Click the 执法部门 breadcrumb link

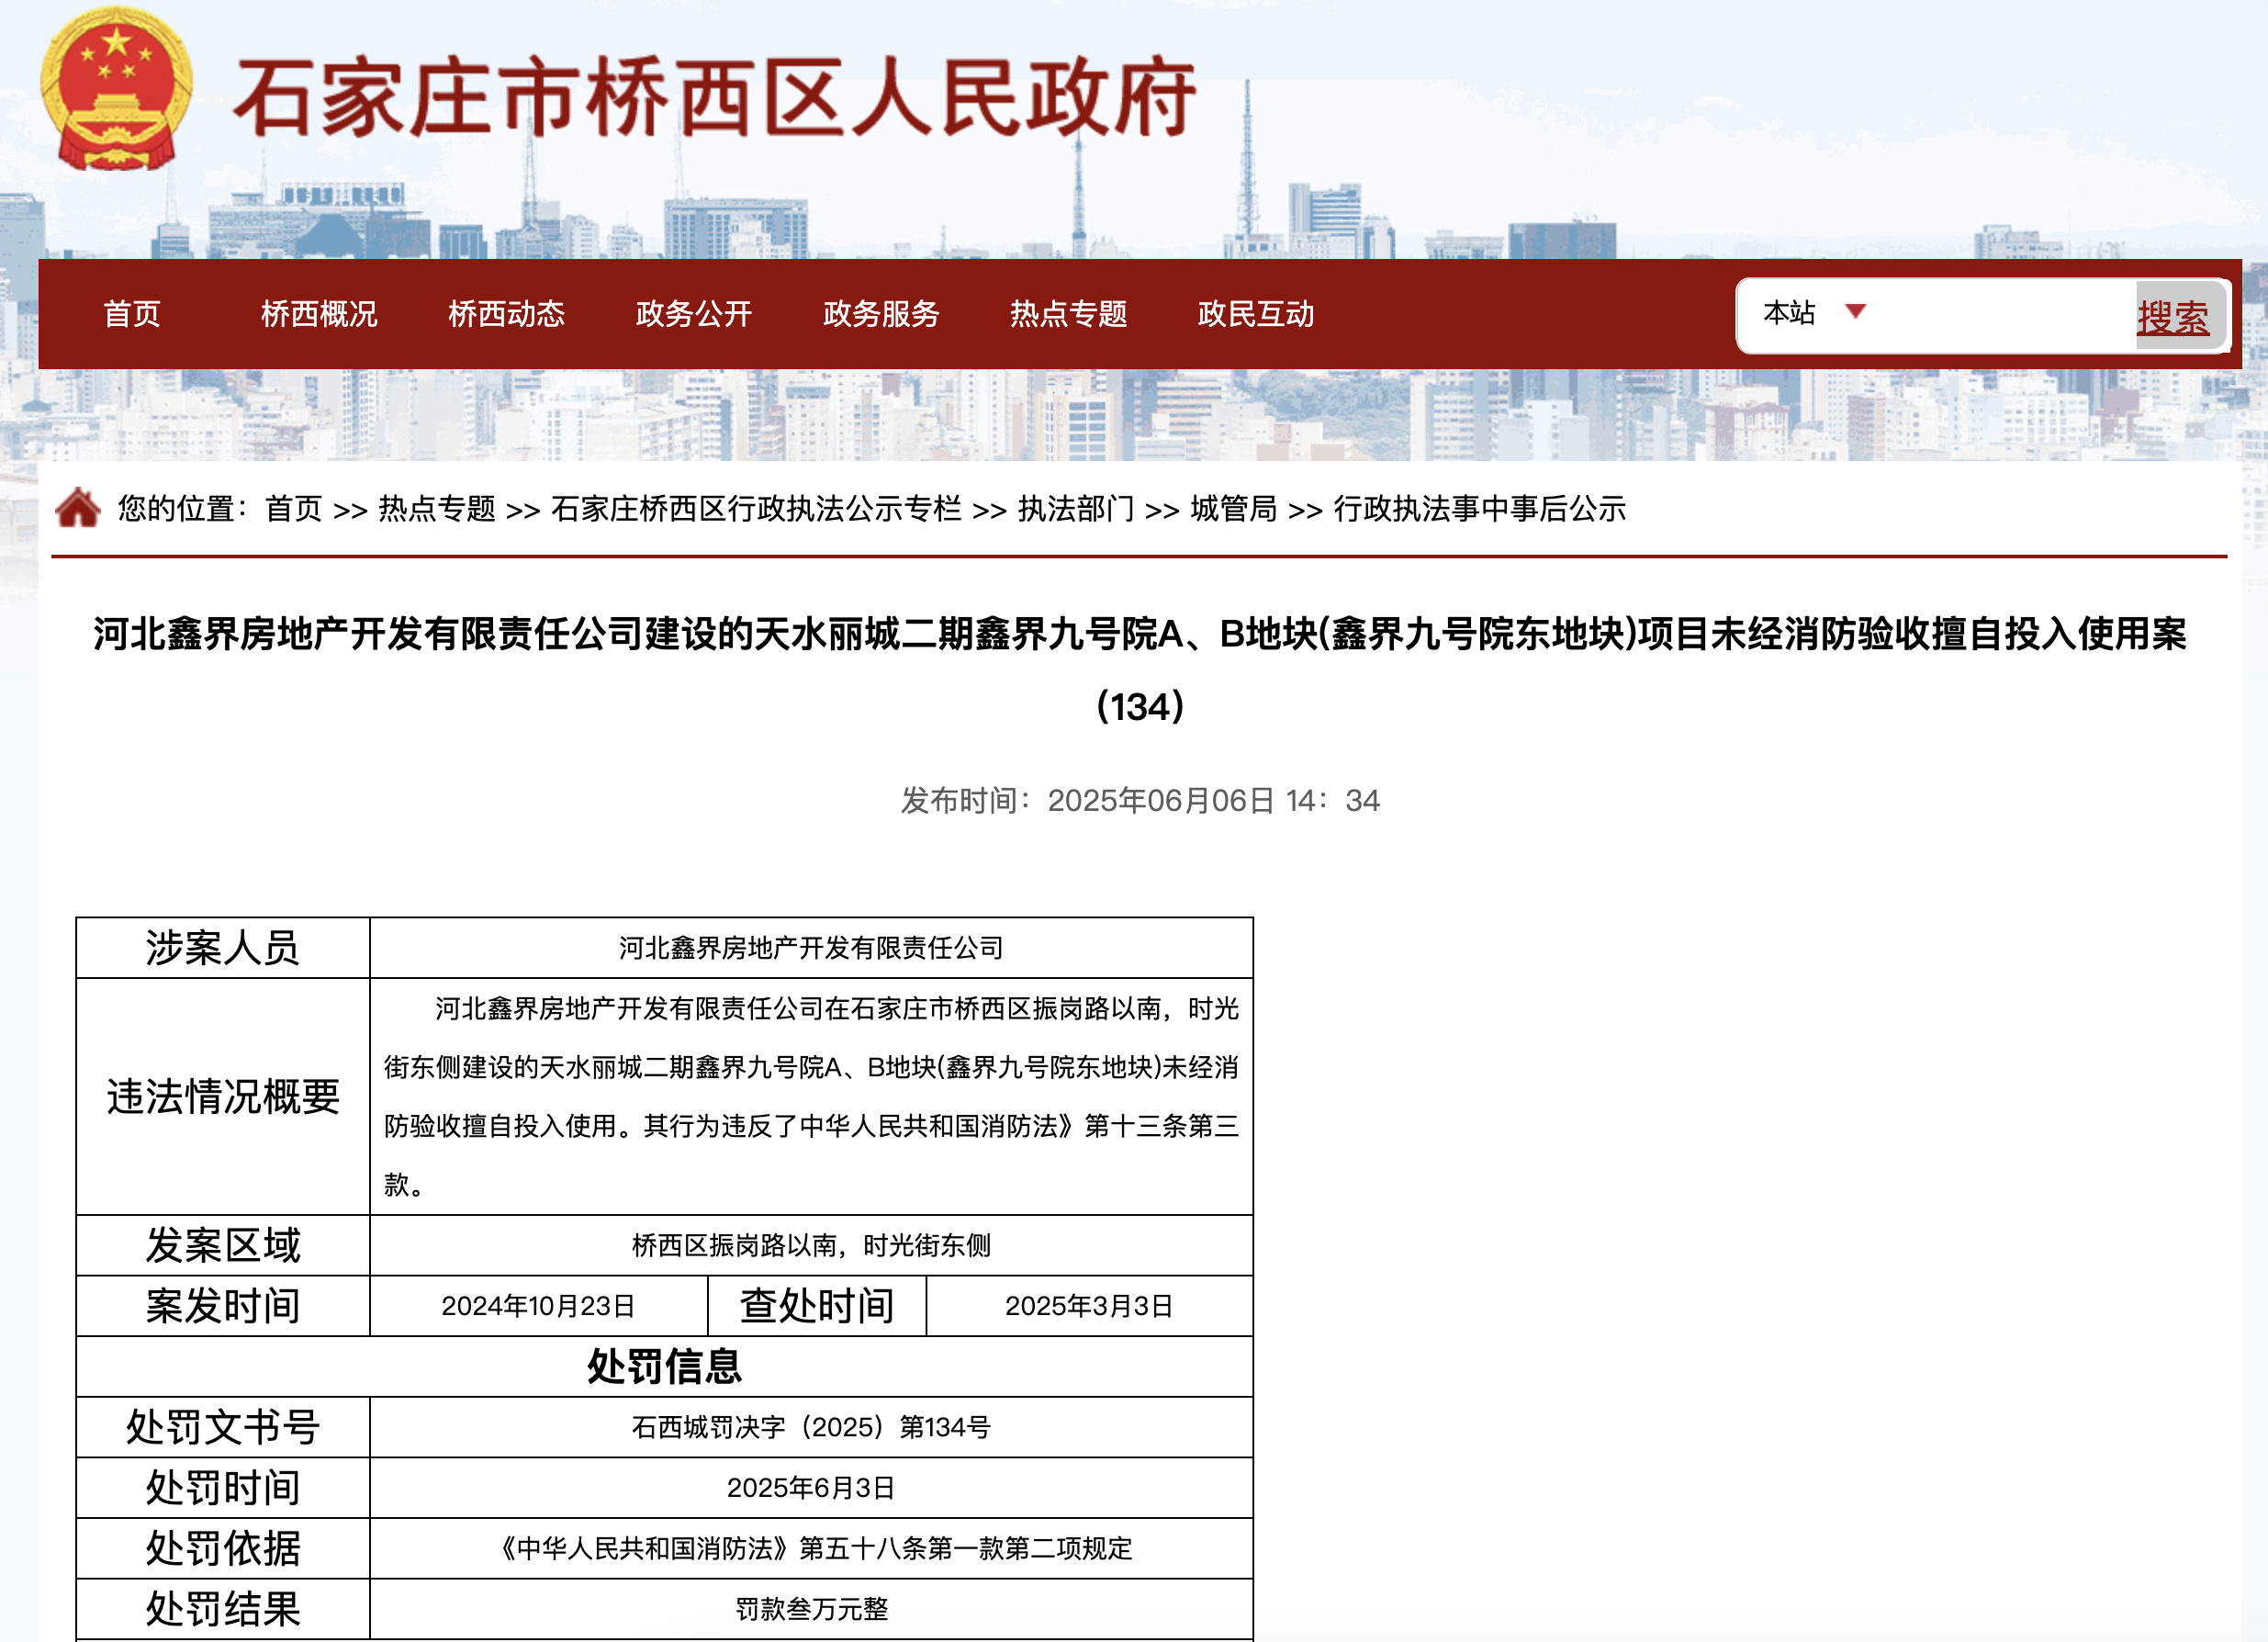click(x=1076, y=509)
